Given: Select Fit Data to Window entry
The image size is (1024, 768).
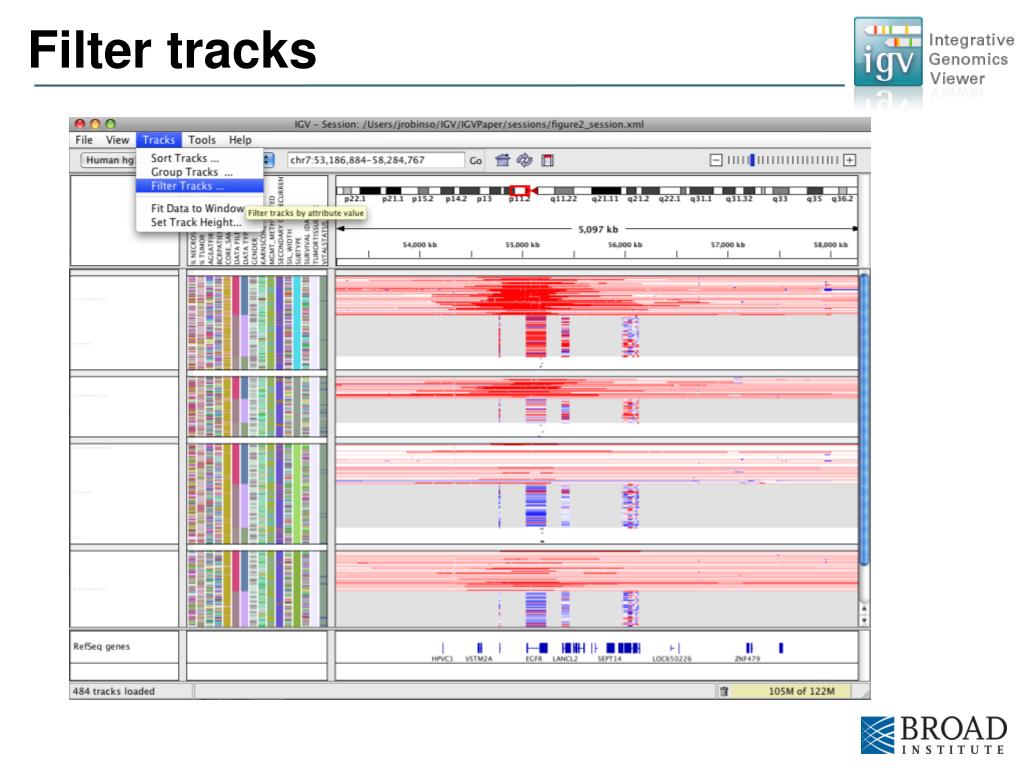Looking at the screenshot, I should tap(197, 208).
